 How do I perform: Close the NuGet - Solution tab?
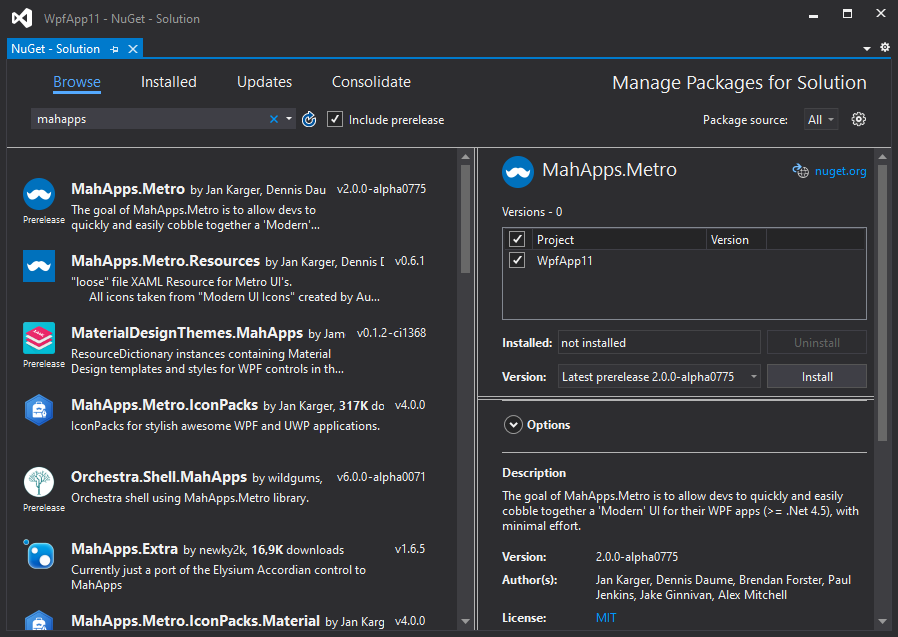click(x=133, y=49)
